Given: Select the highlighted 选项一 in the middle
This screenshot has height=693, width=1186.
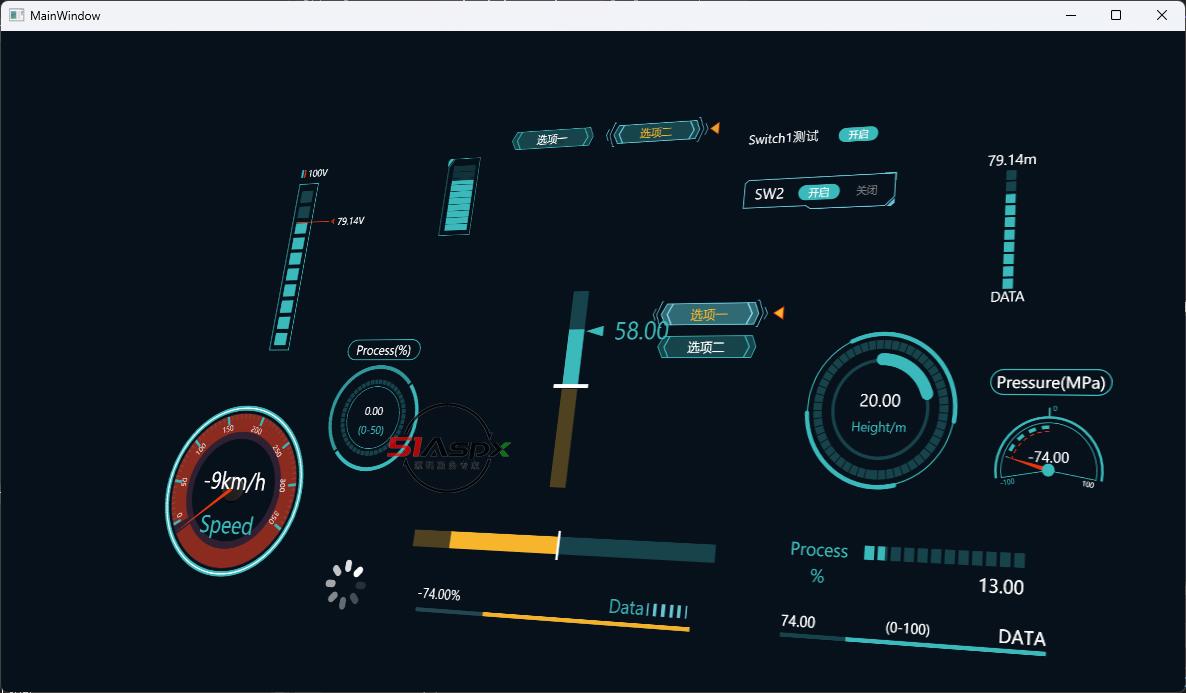Looking at the screenshot, I should click(709, 315).
